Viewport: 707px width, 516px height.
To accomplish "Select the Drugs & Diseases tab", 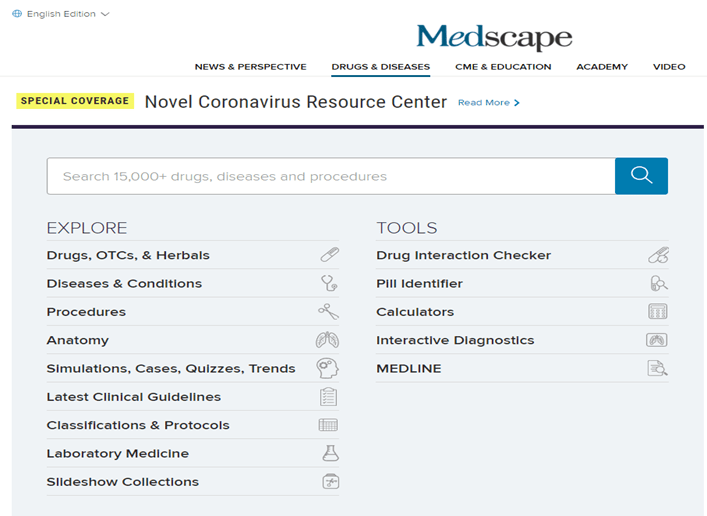I will 381,67.
